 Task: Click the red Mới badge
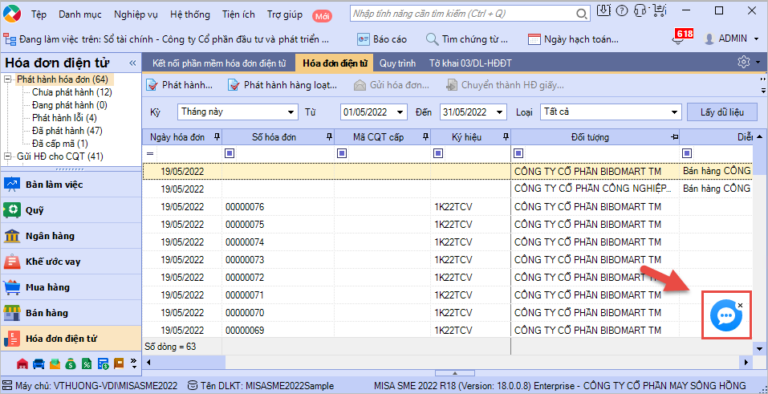pos(322,16)
